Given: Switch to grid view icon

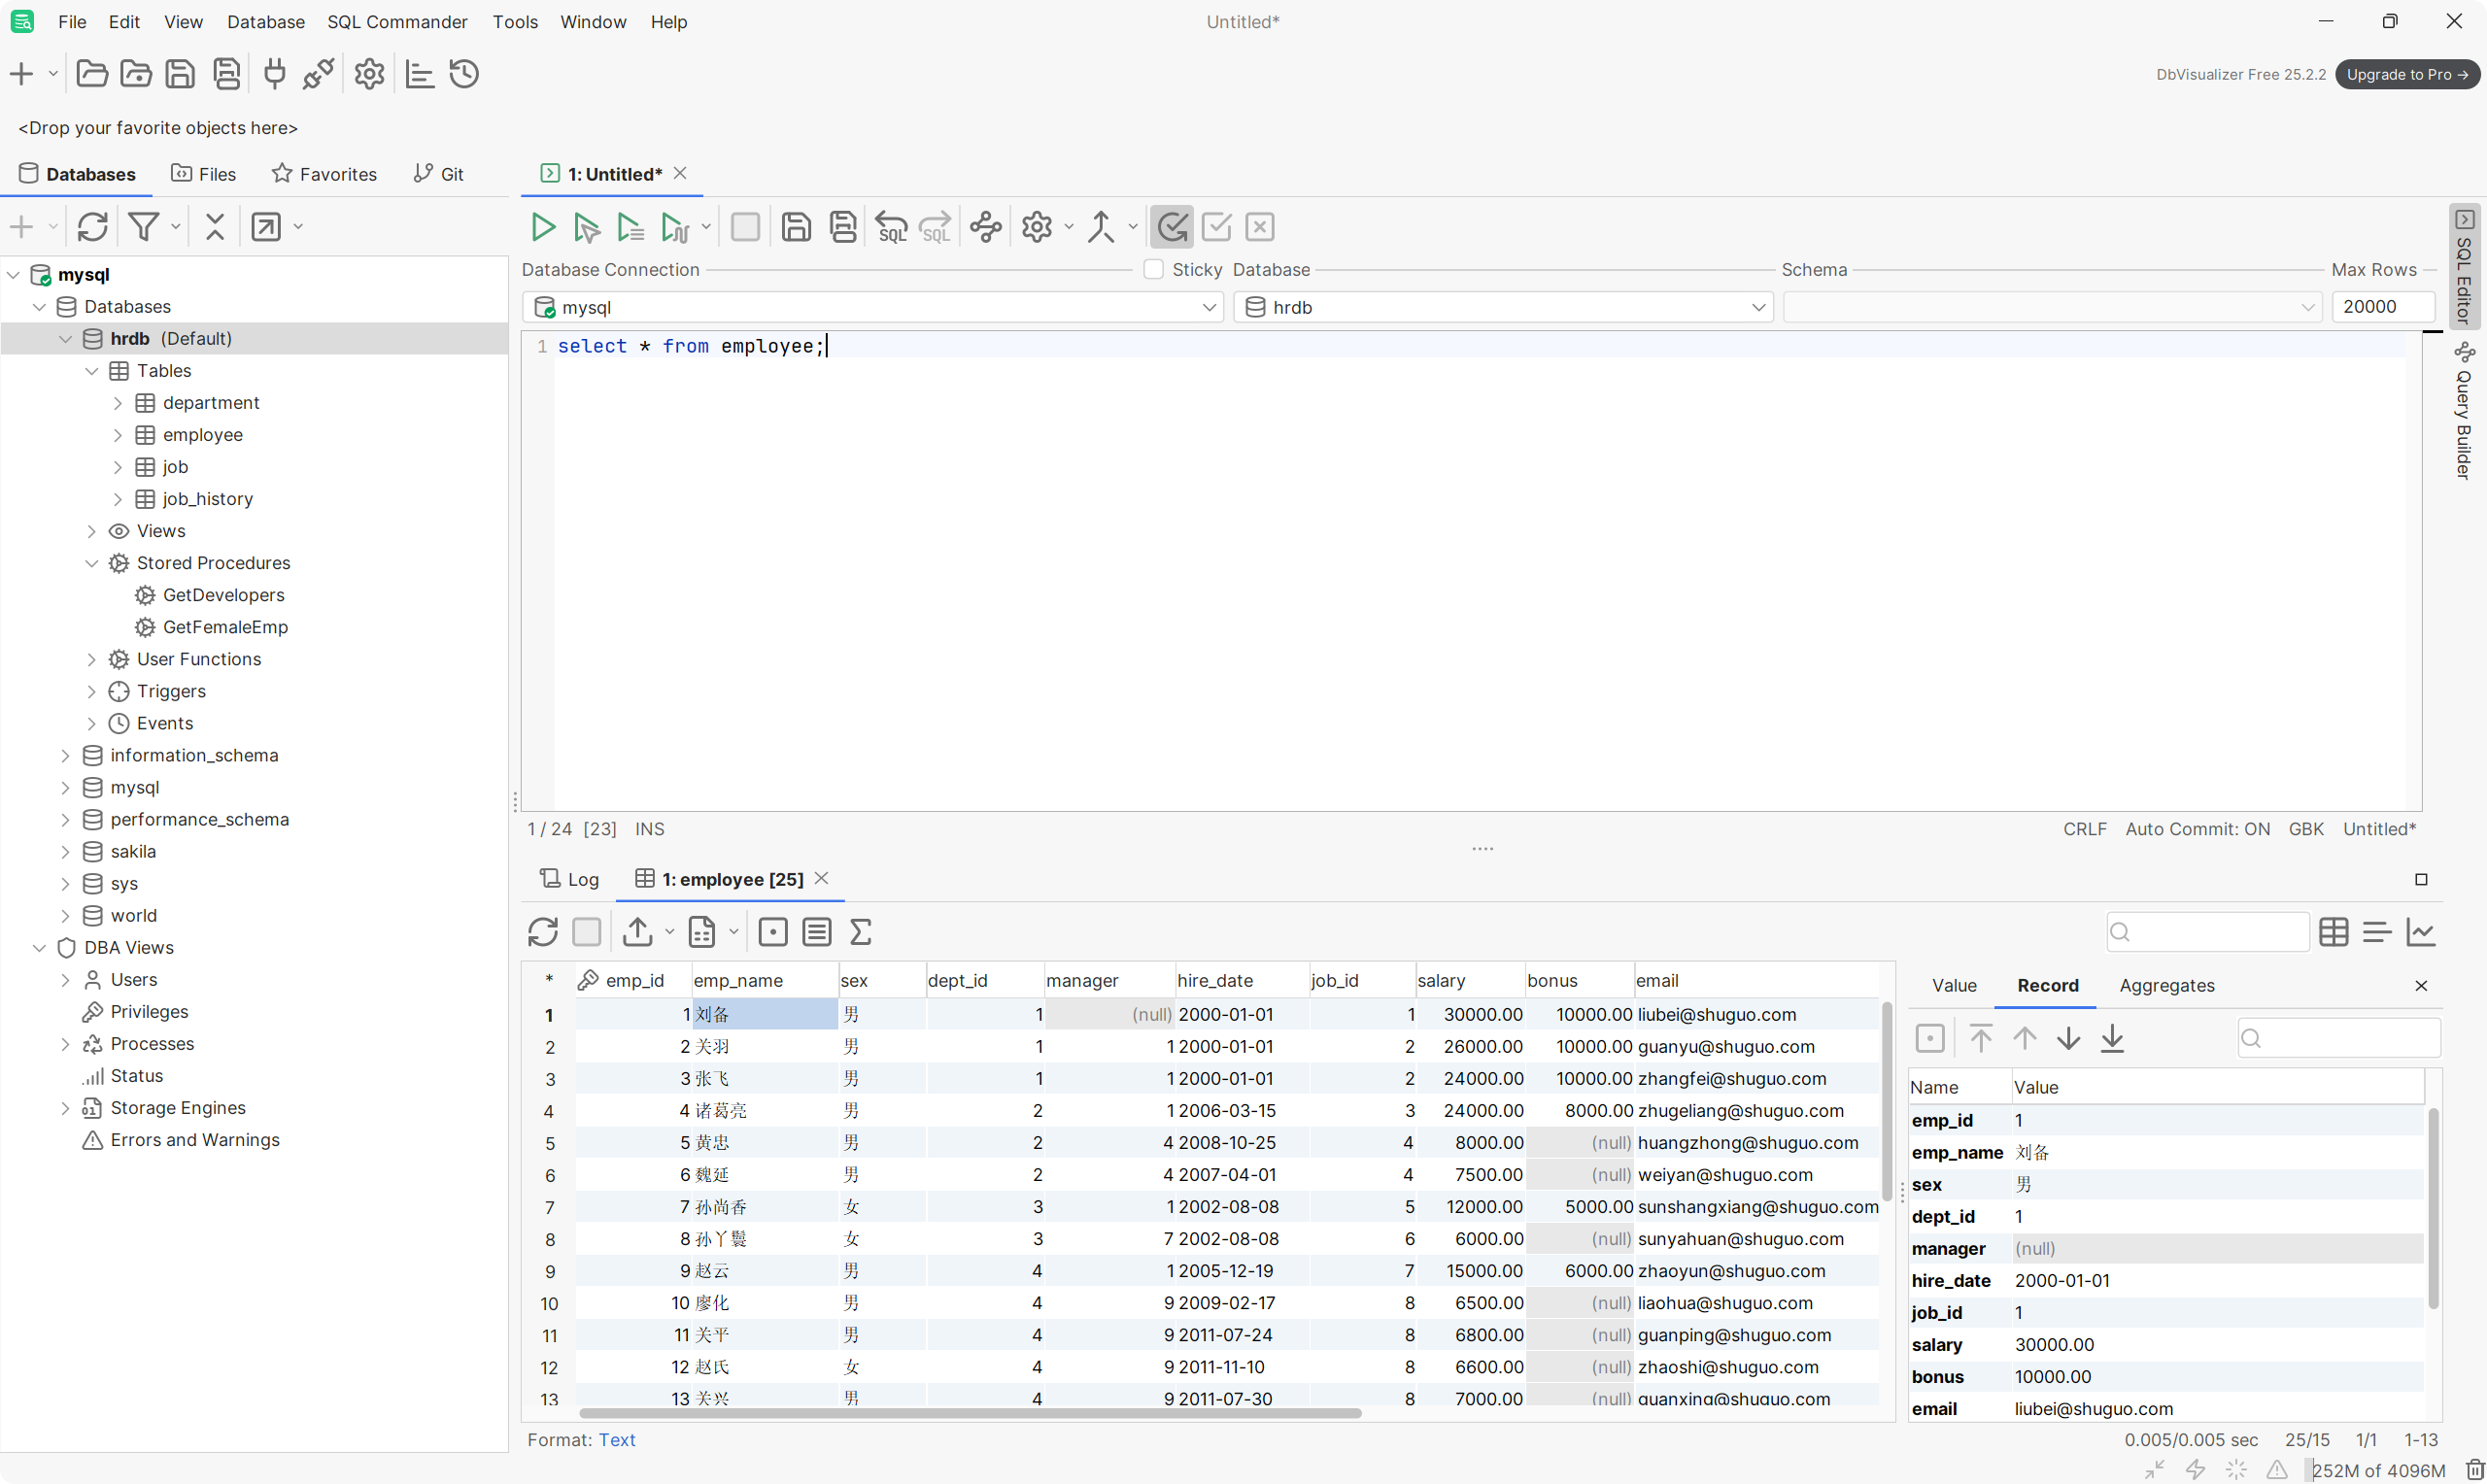Looking at the screenshot, I should point(2334,932).
